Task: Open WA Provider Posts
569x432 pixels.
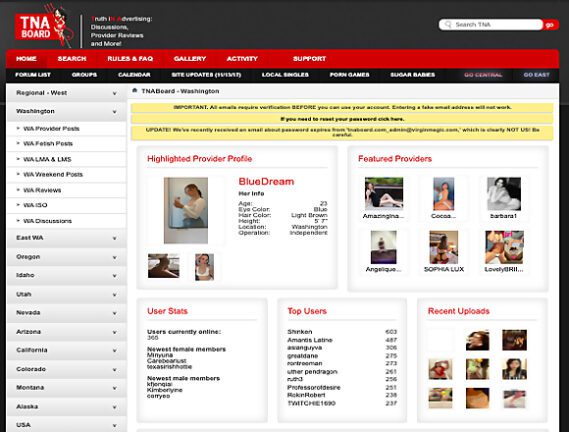Action: click(x=51, y=129)
